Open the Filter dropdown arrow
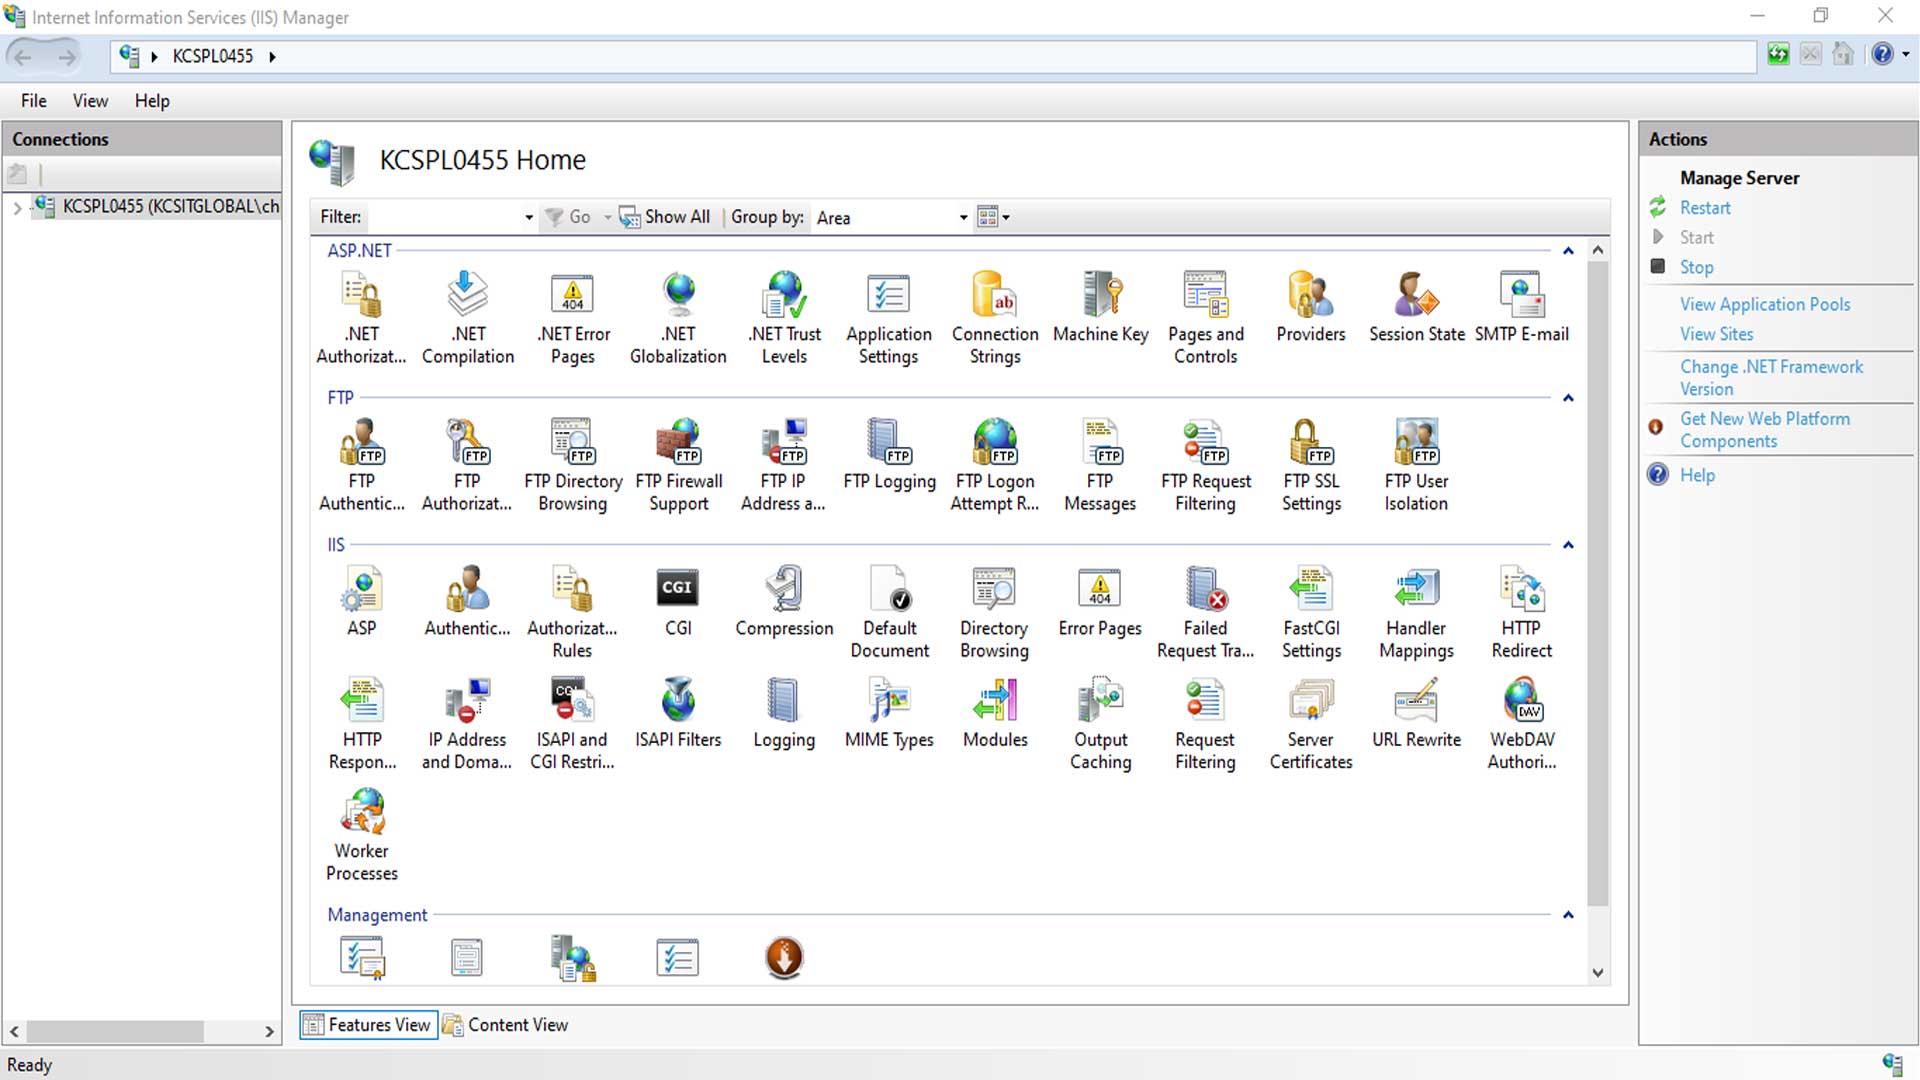This screenshot has height=1080, width=1920. [x=529, y=218]
